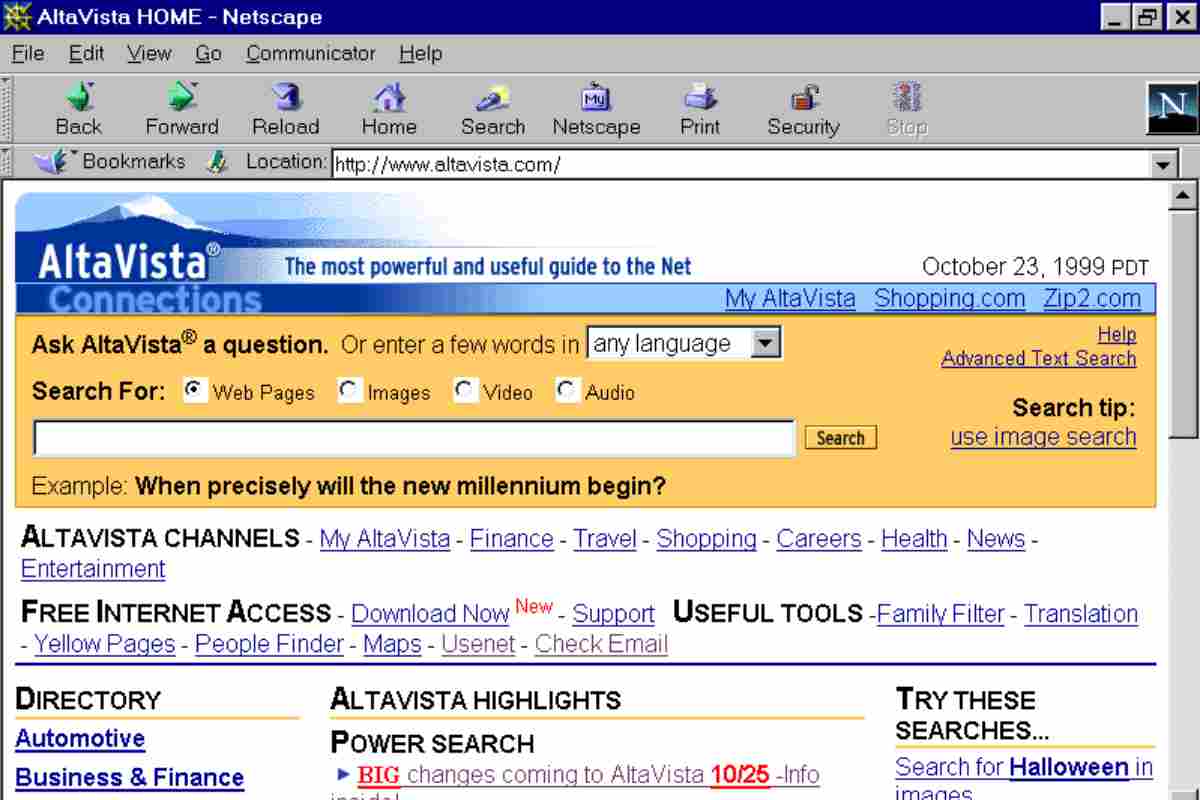1200x800 pixels.
Task: Open the Shopping channel link
Action: [x=706, y=538]
